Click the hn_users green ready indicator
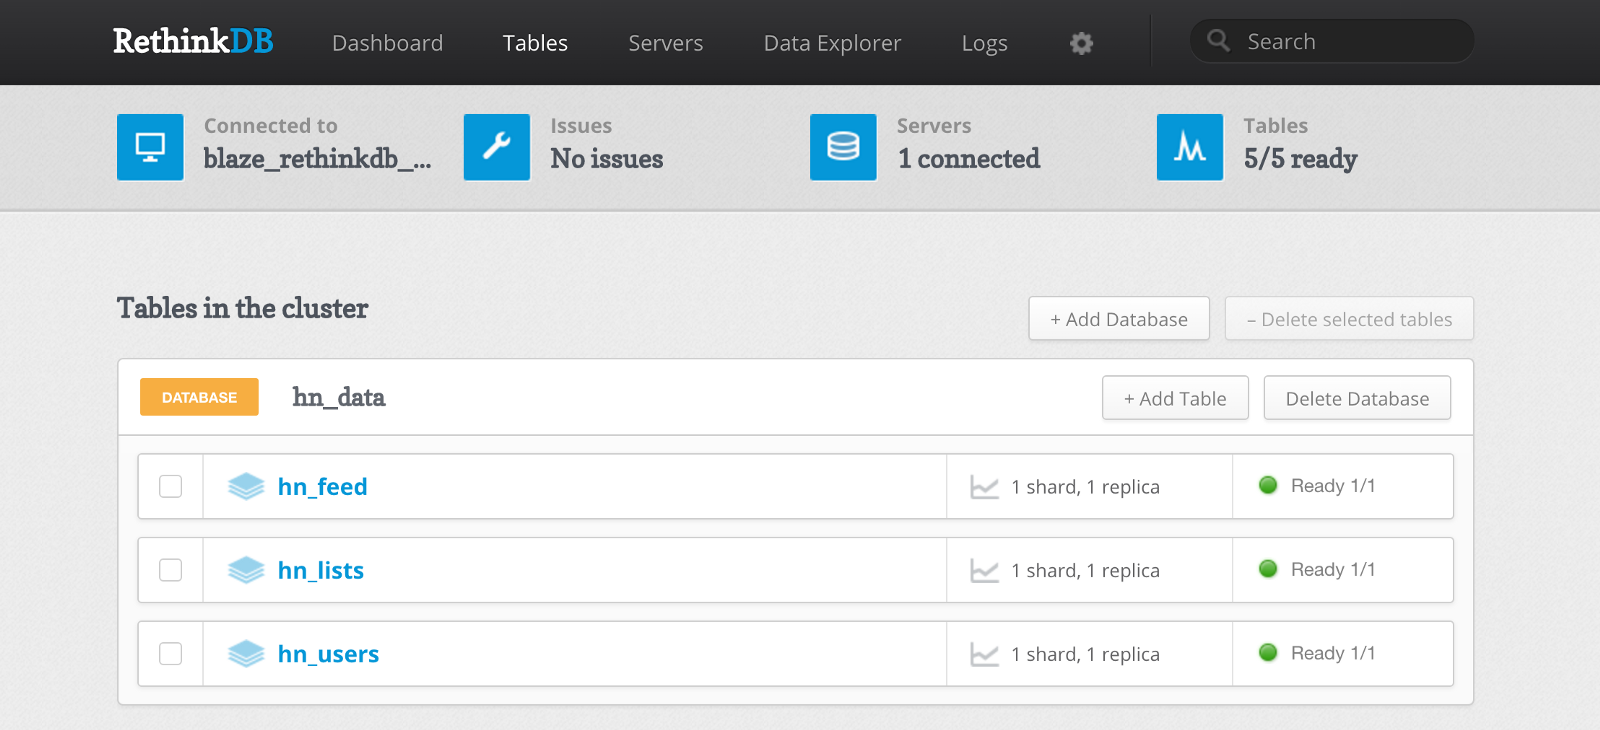 point(1268,653)
